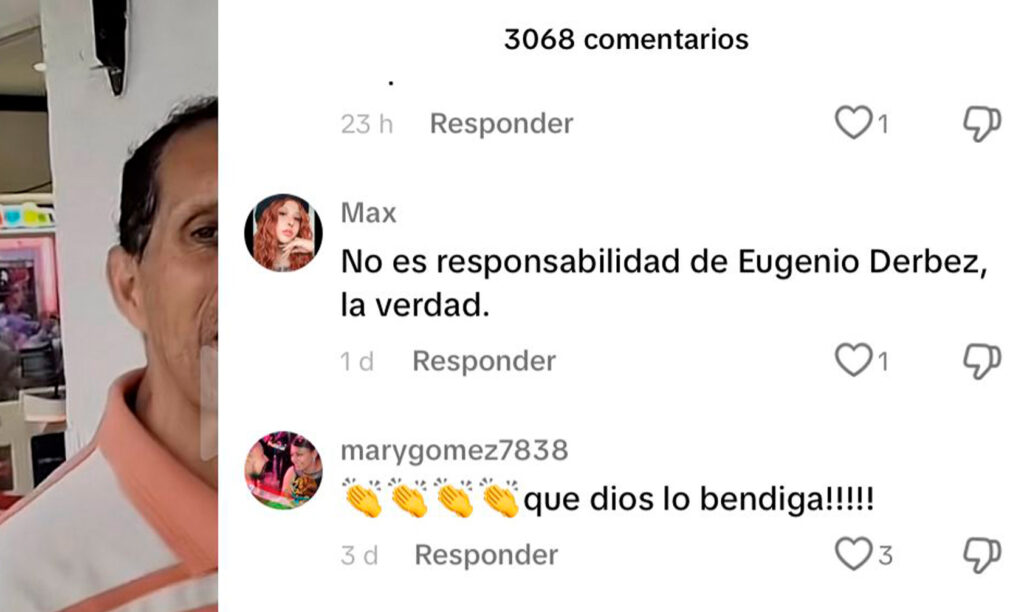Click the 1 d timestamp on Max's comment
The image size is (1024, 612).
click(357, 361)
